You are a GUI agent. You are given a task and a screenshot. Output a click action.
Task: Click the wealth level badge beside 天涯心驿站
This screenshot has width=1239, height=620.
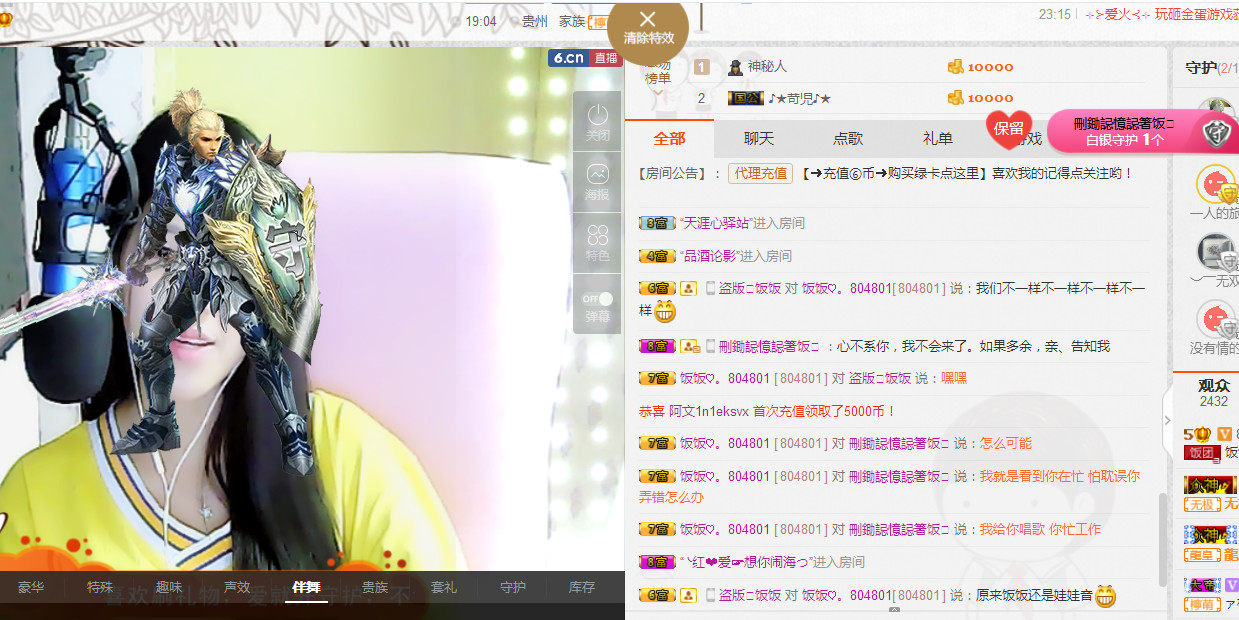click(657, 223)
